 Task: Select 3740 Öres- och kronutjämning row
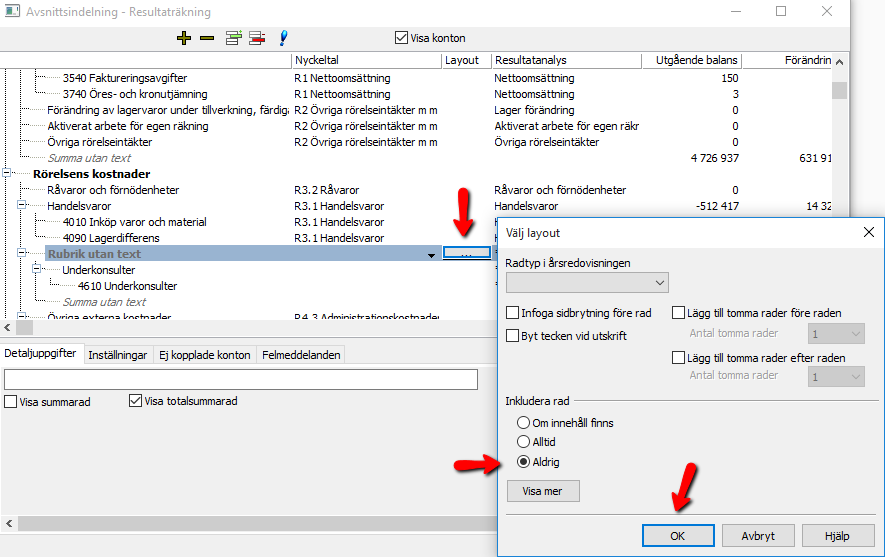135,94
